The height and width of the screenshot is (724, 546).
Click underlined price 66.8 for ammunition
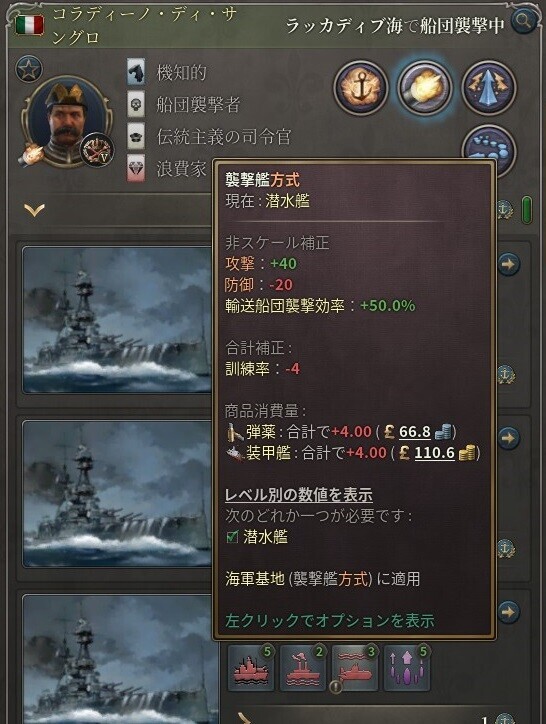pos(414,432)
